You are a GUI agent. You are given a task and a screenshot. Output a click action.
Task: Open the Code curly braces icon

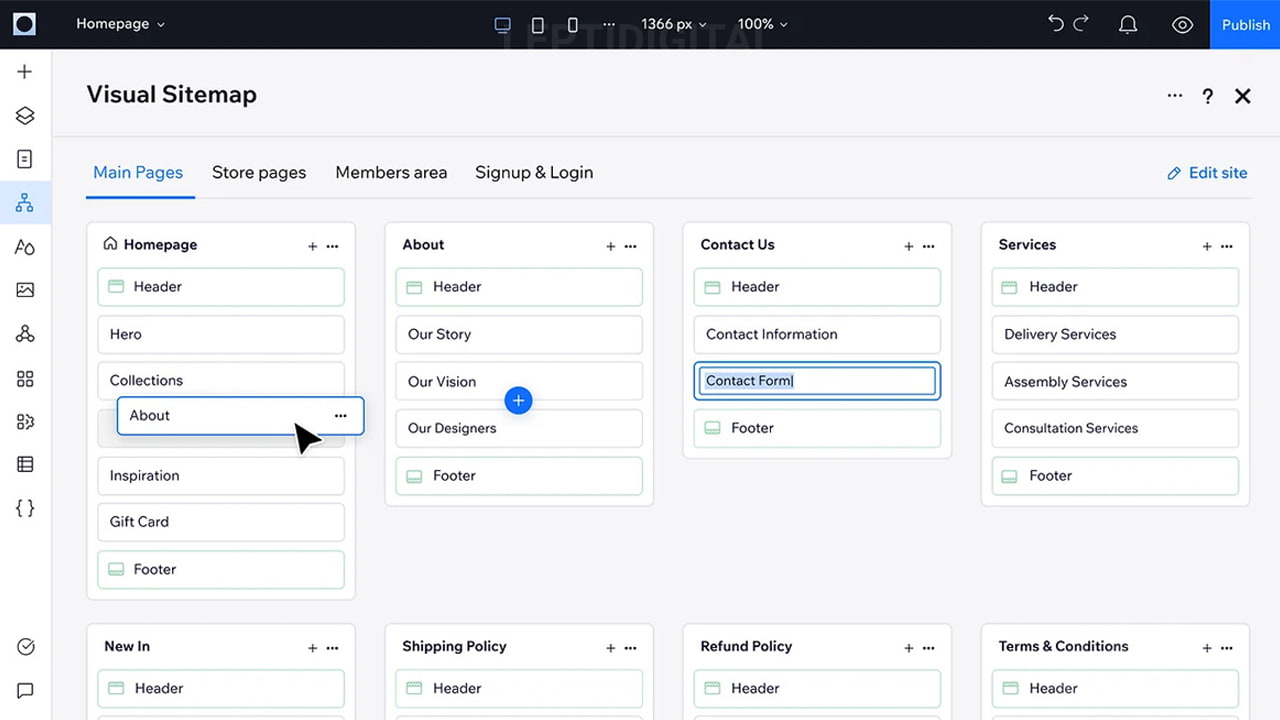coord(25,508)
